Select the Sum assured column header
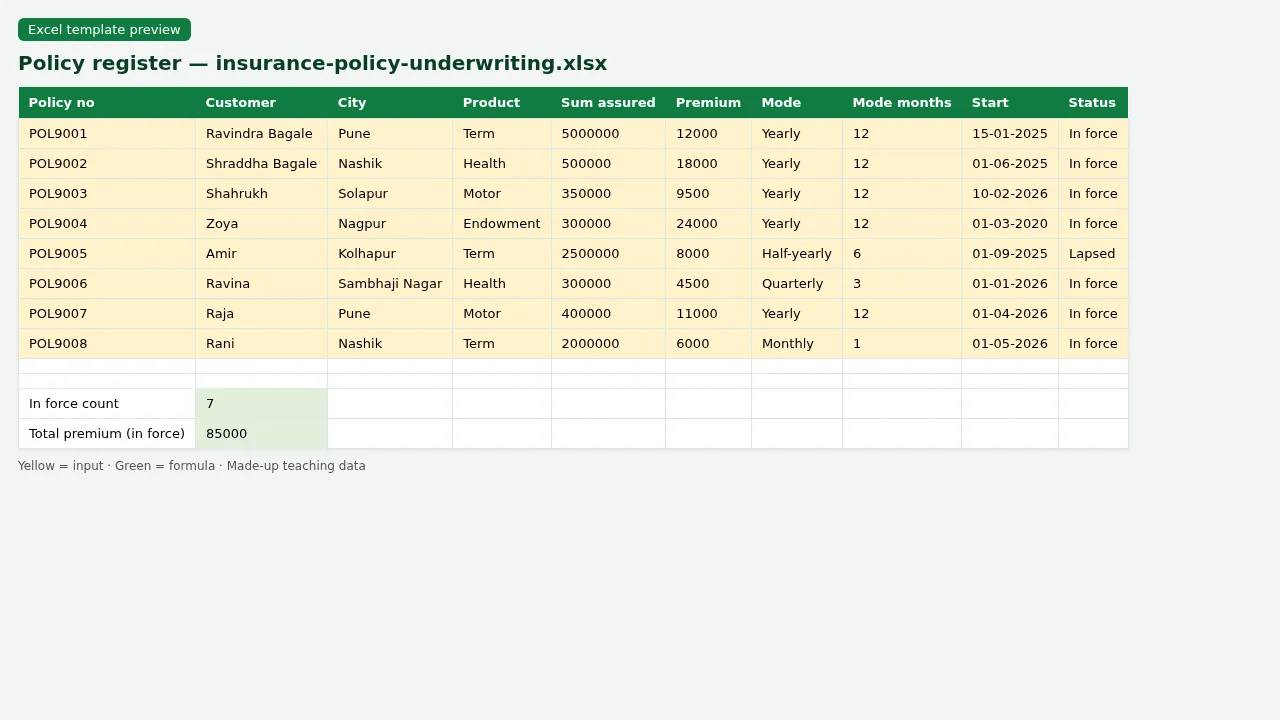Image resolution: width=1280 pixels, height=720 pixels. coord(608,103)
